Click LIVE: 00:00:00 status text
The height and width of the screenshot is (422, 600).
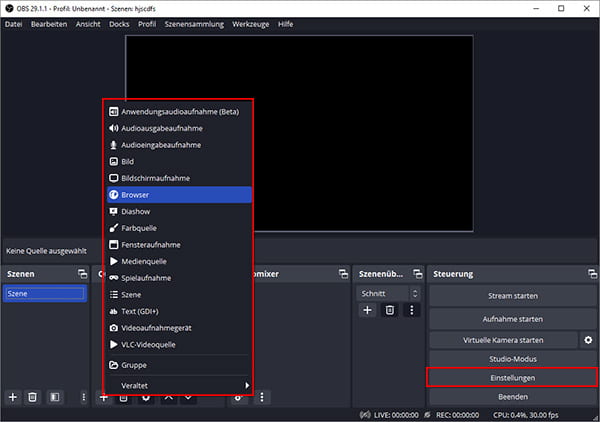(396, 415)
